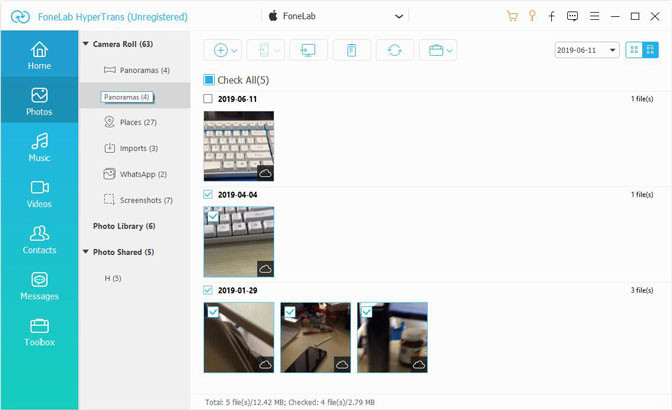
Task: Click the Panoramas (4) rename field
Action: tap(127, 97)
